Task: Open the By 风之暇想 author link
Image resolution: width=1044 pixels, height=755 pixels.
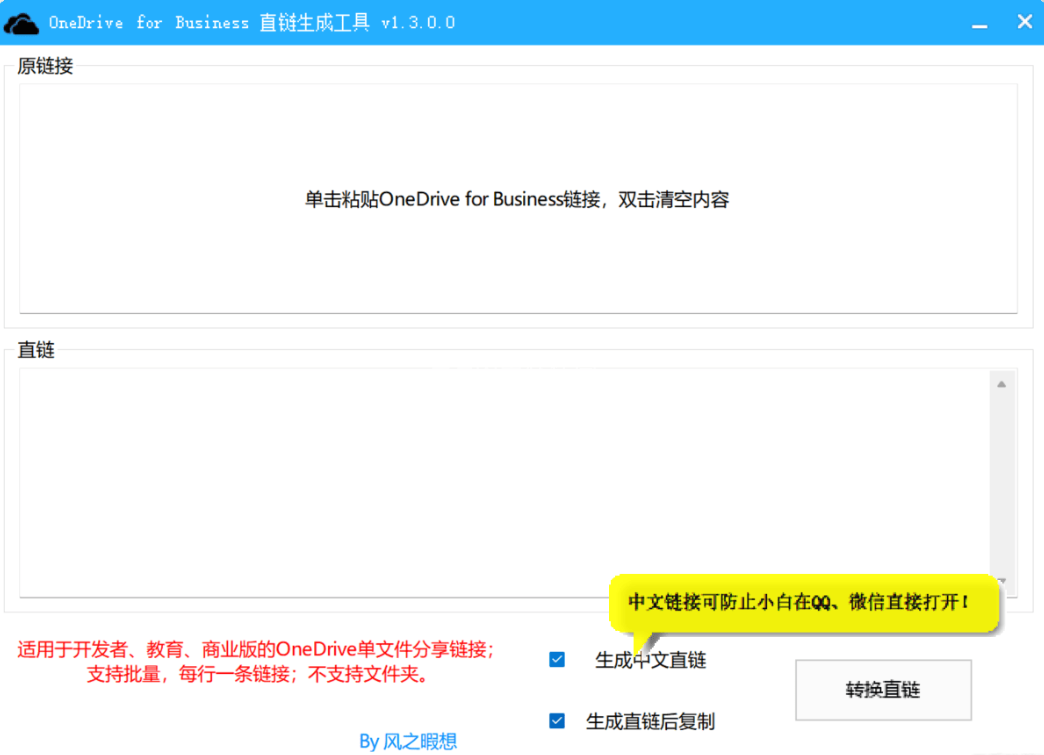Action: [x=408, y=741]
